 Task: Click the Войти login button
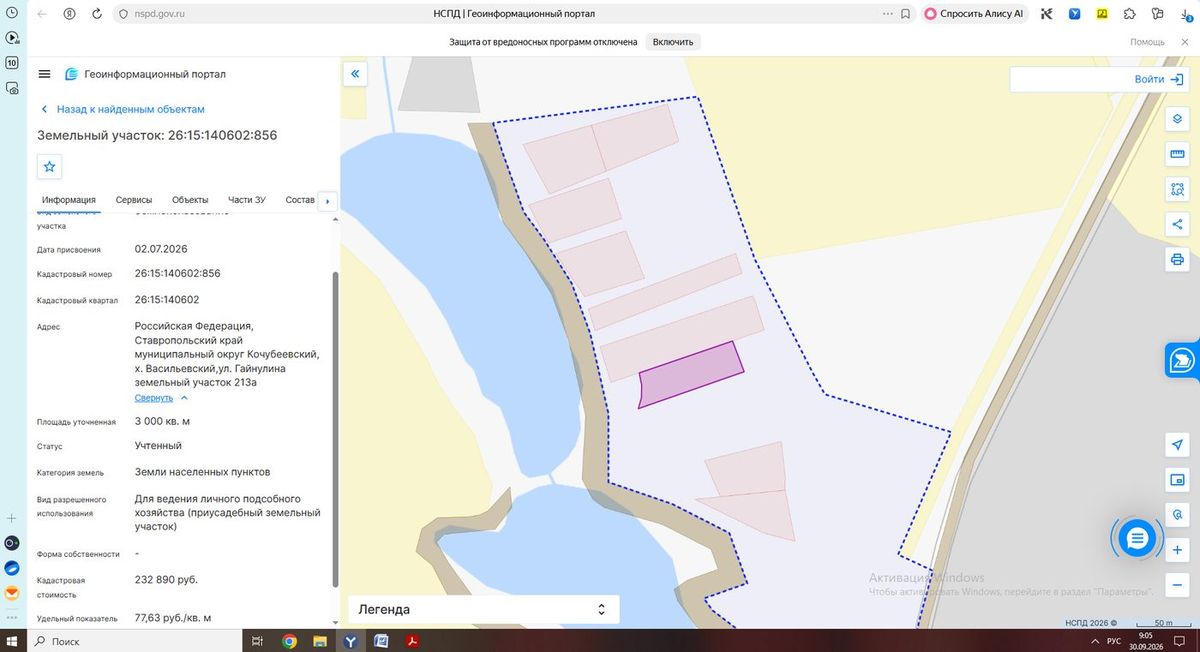[x=1158, y=79]
